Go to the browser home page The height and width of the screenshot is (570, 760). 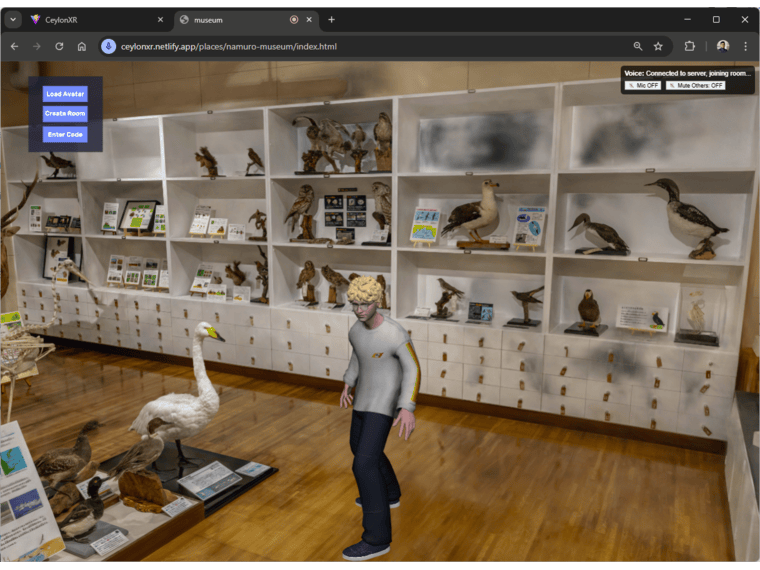[x=82, y=46]
